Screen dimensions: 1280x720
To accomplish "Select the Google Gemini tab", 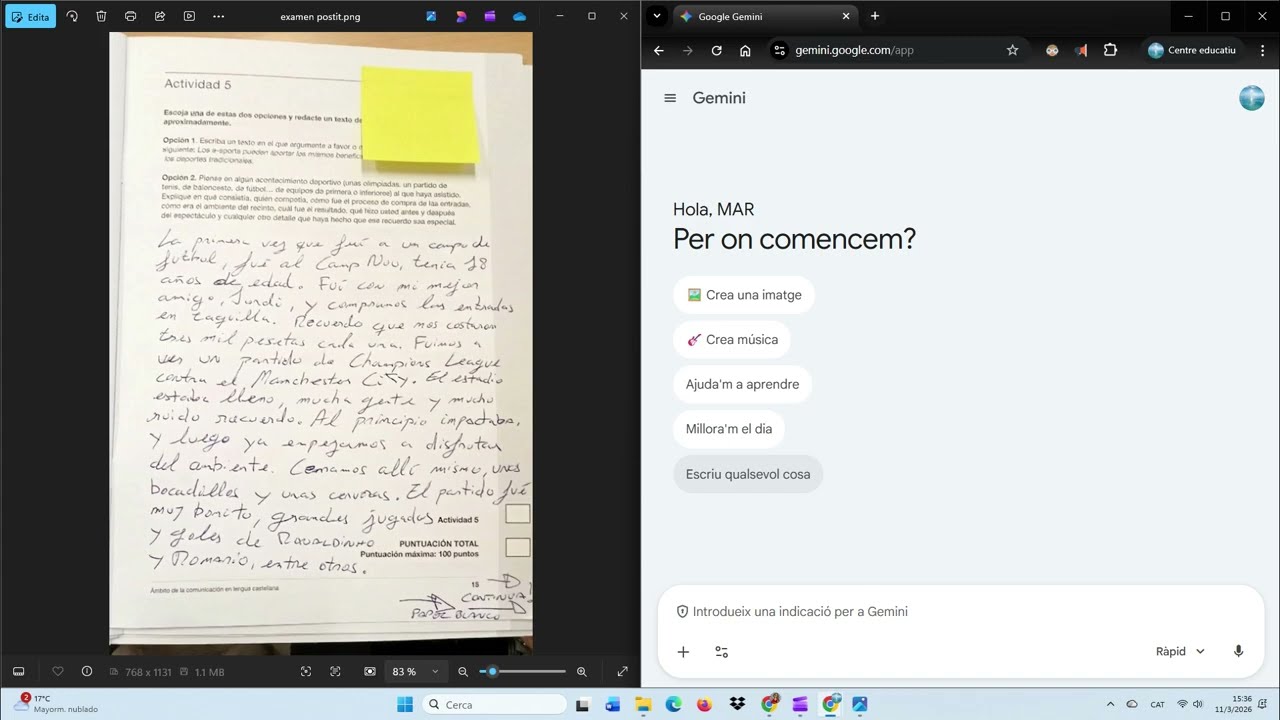I will point(765,17).
